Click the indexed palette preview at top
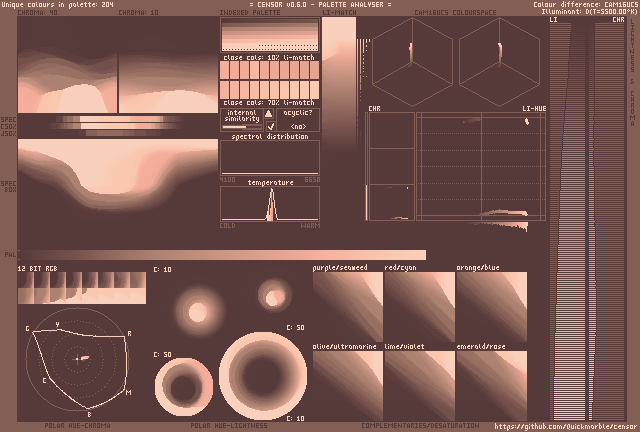The image size is (640, 432). pyautogui.click(x=269, y=36)
